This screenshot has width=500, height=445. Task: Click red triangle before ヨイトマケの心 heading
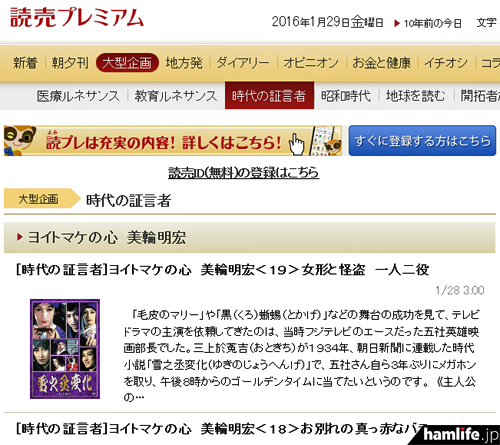(20, 237)
